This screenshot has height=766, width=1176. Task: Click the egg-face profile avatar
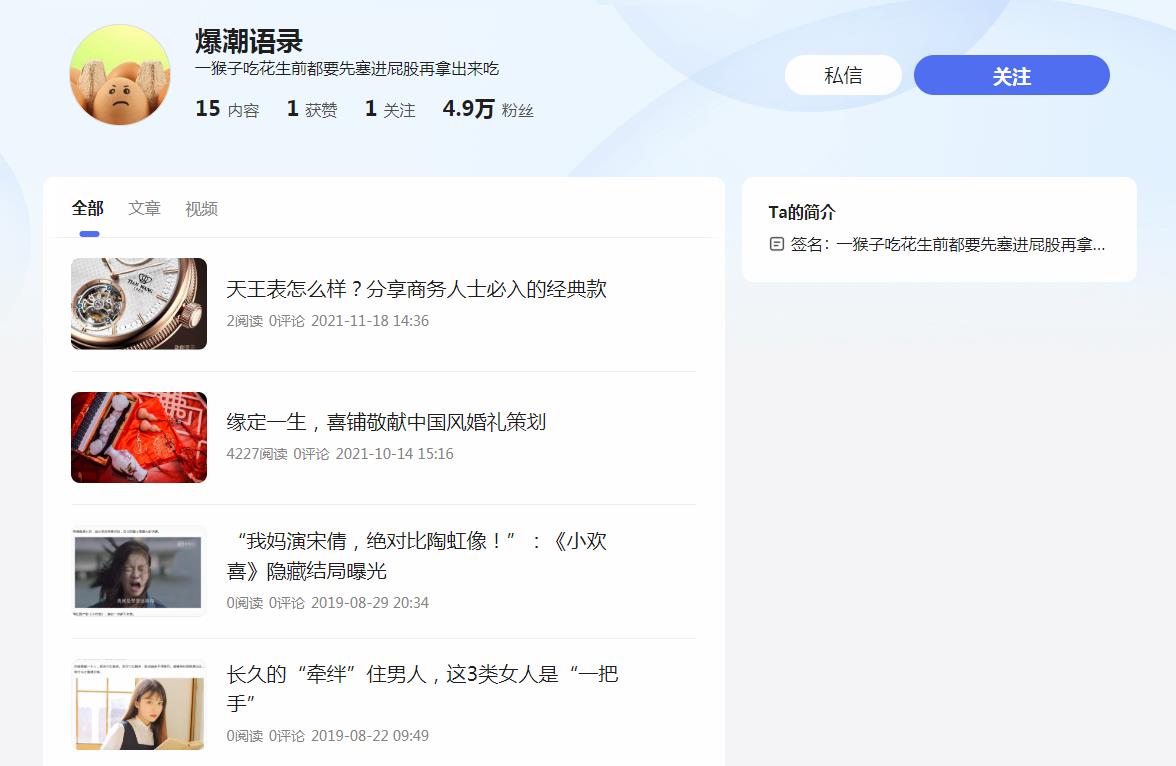120,75
